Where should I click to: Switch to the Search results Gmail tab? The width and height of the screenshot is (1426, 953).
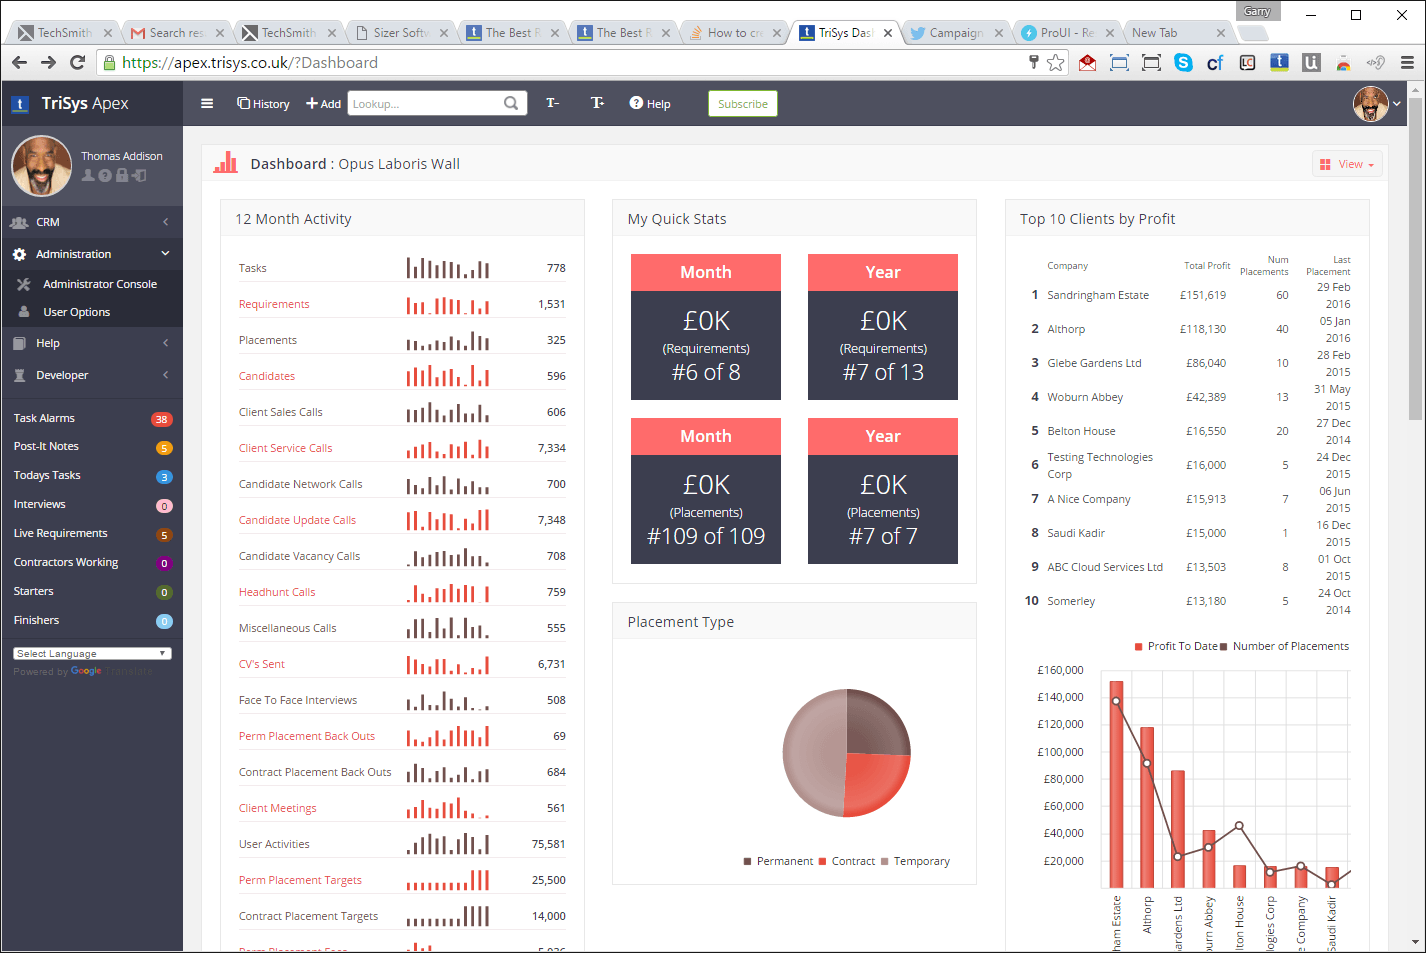pyautogui.click(x=176, y=32)
